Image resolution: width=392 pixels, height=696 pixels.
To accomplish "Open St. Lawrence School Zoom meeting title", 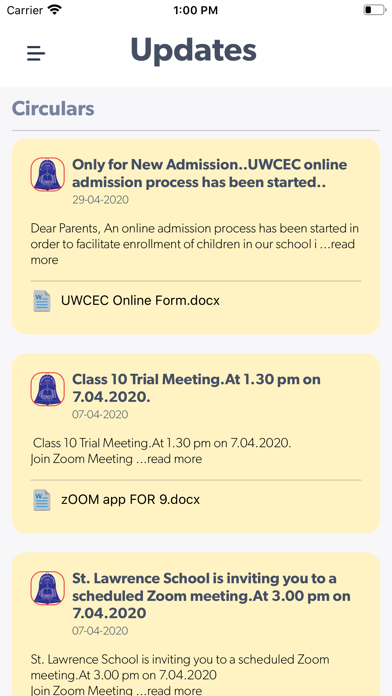I will point(211,596).
